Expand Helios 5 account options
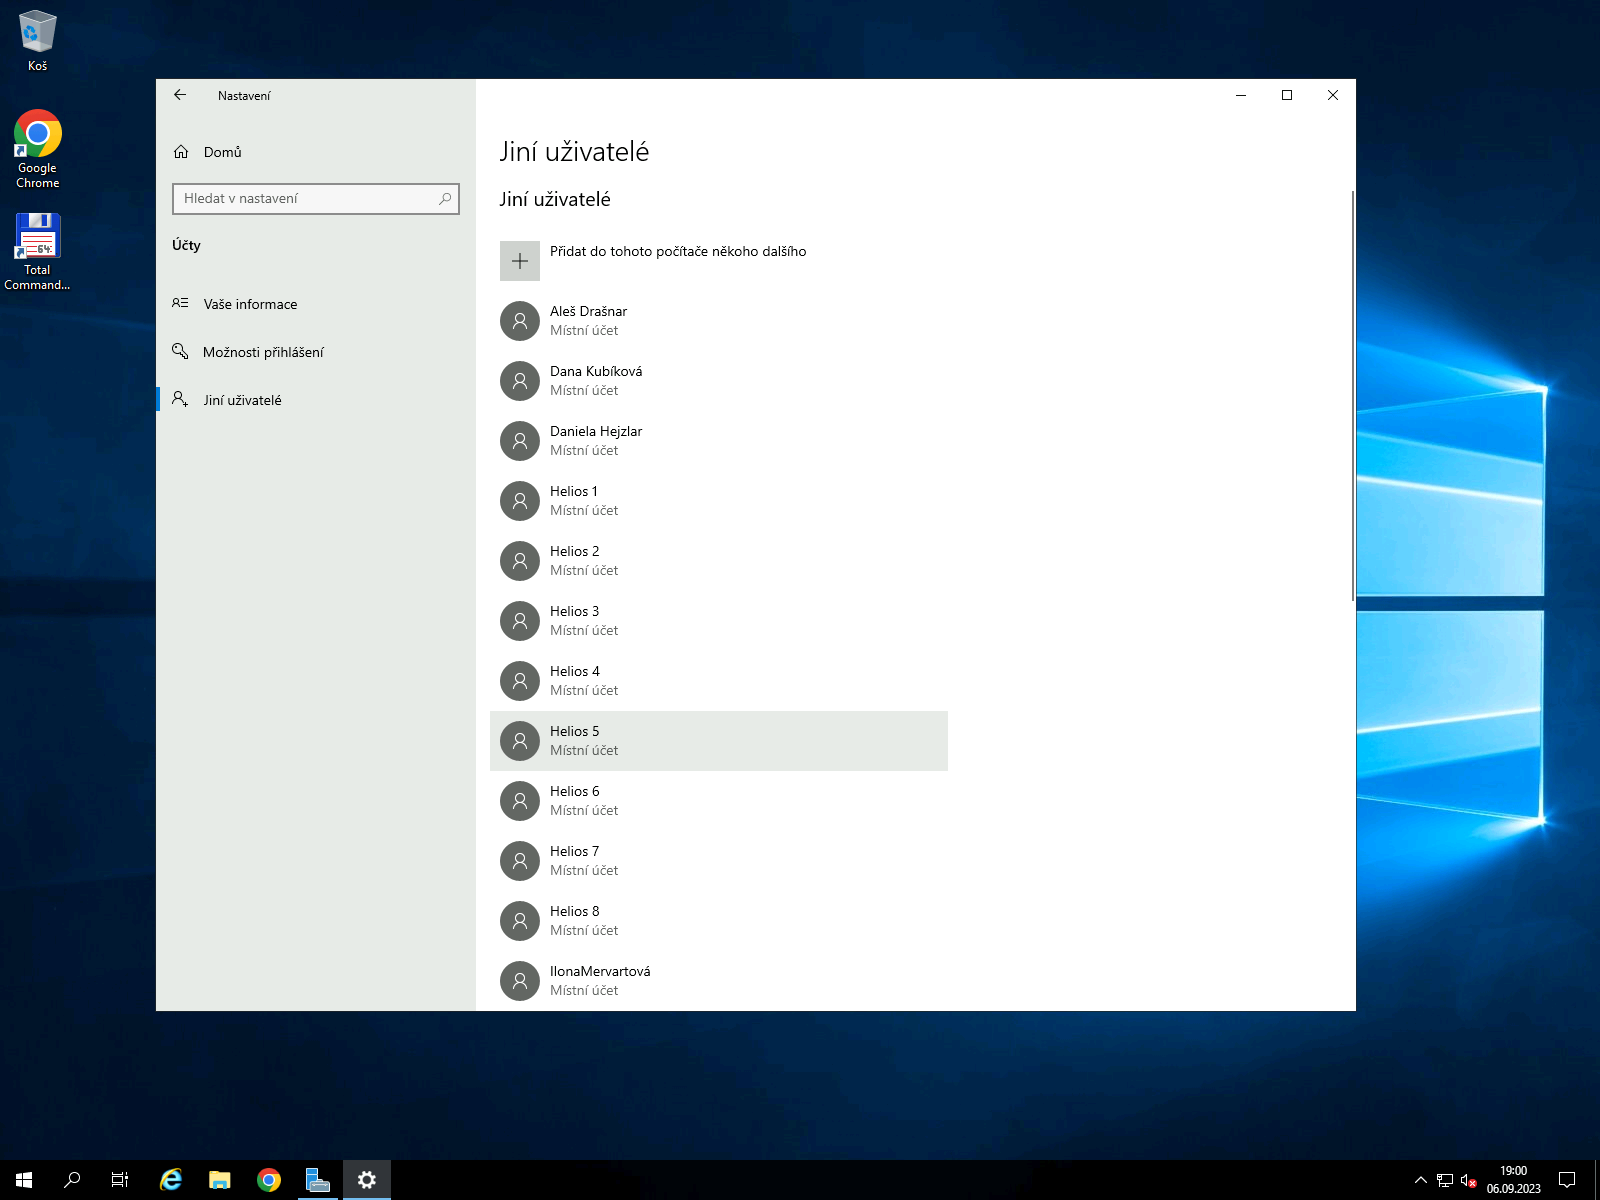This screenshot has width=1600, height=1200. tap(718, 740)
